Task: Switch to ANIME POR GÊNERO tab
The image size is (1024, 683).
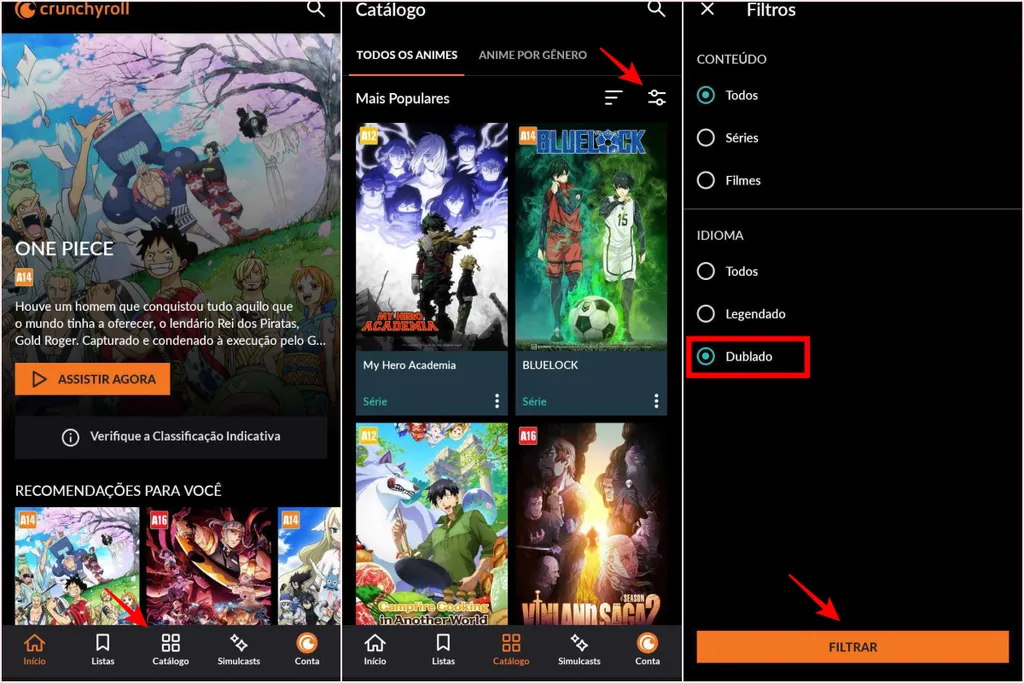Action: pos(532,56)
